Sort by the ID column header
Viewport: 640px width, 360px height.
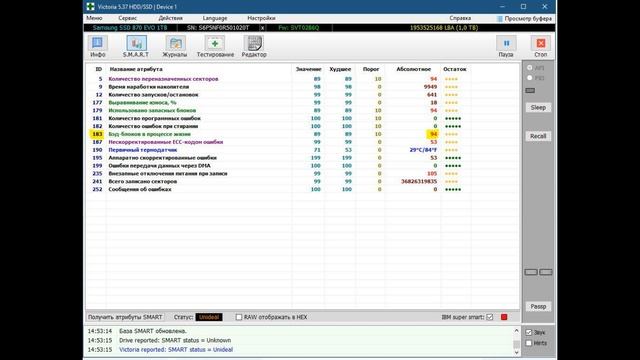tap(98, 69)
